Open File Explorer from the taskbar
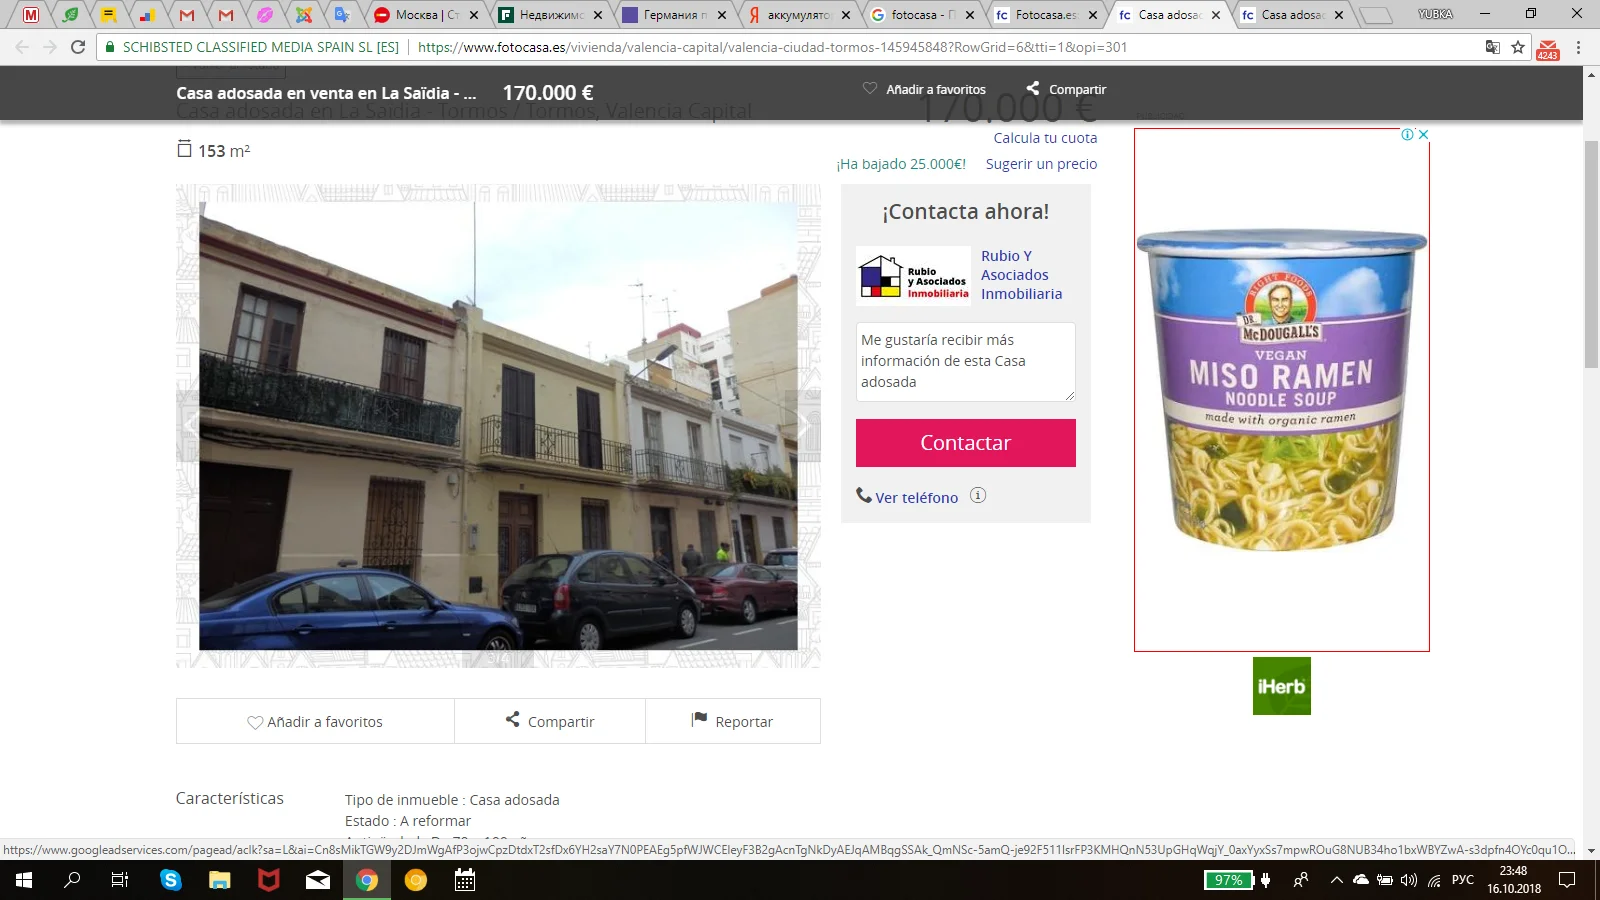The height and width of the screenshot is (900, 1600). point(219,880)
